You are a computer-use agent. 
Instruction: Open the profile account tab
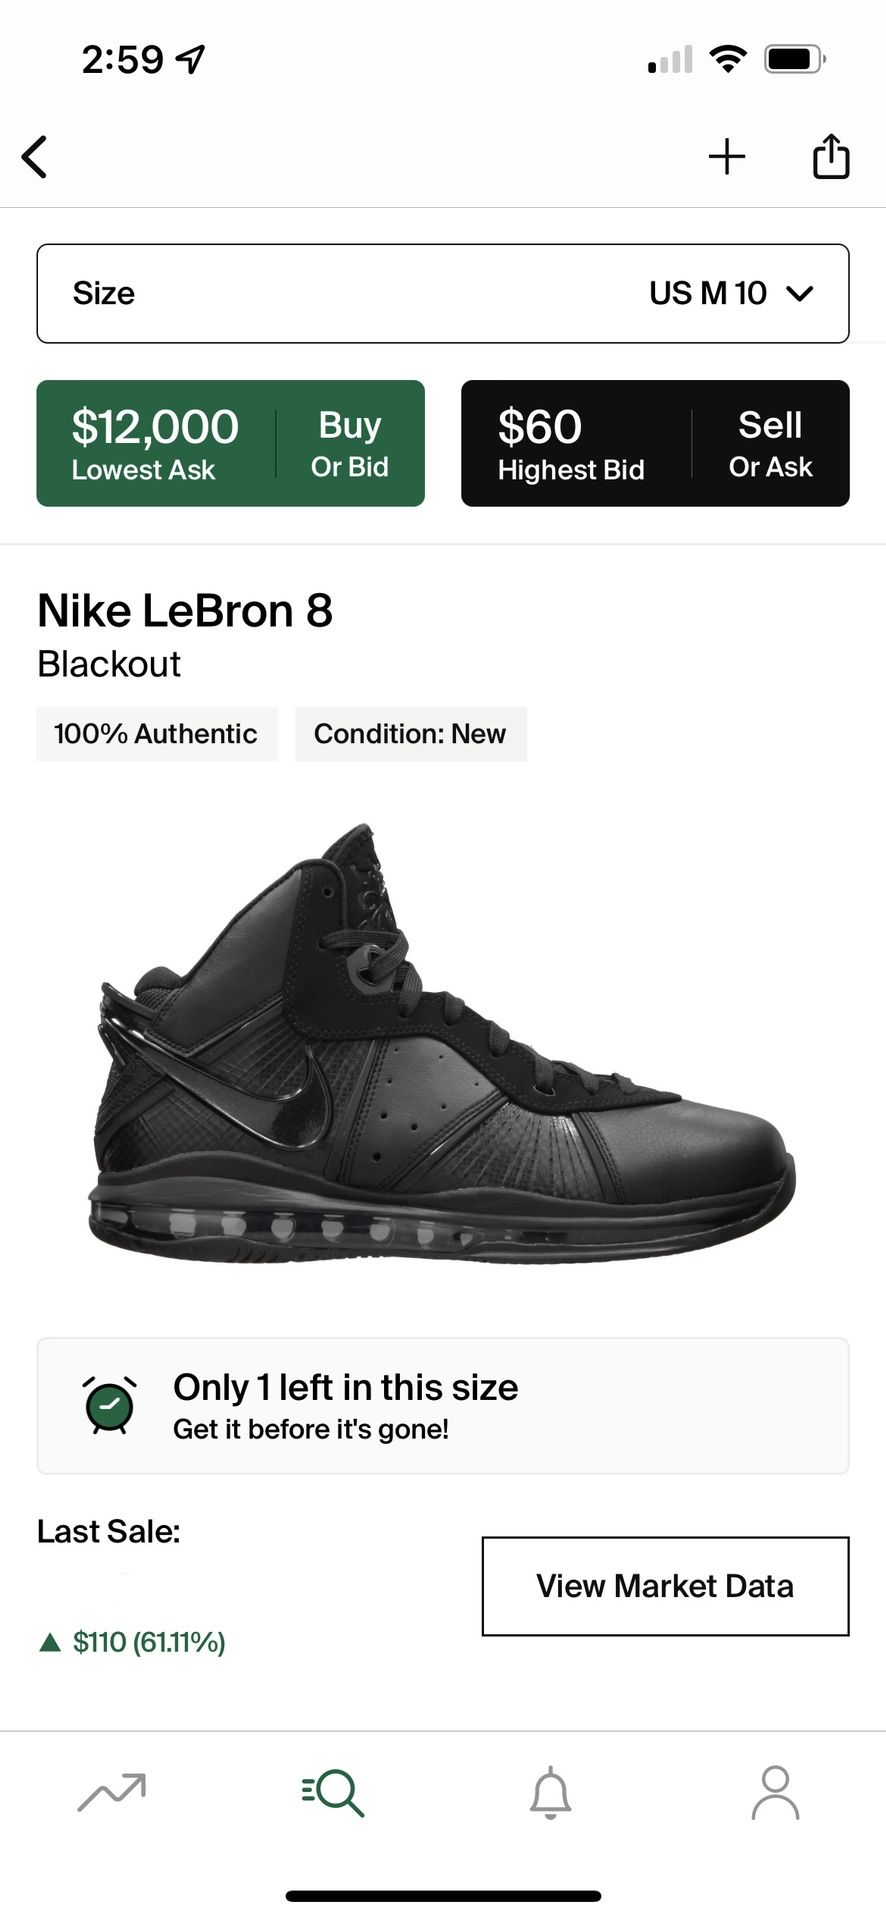775,1792
